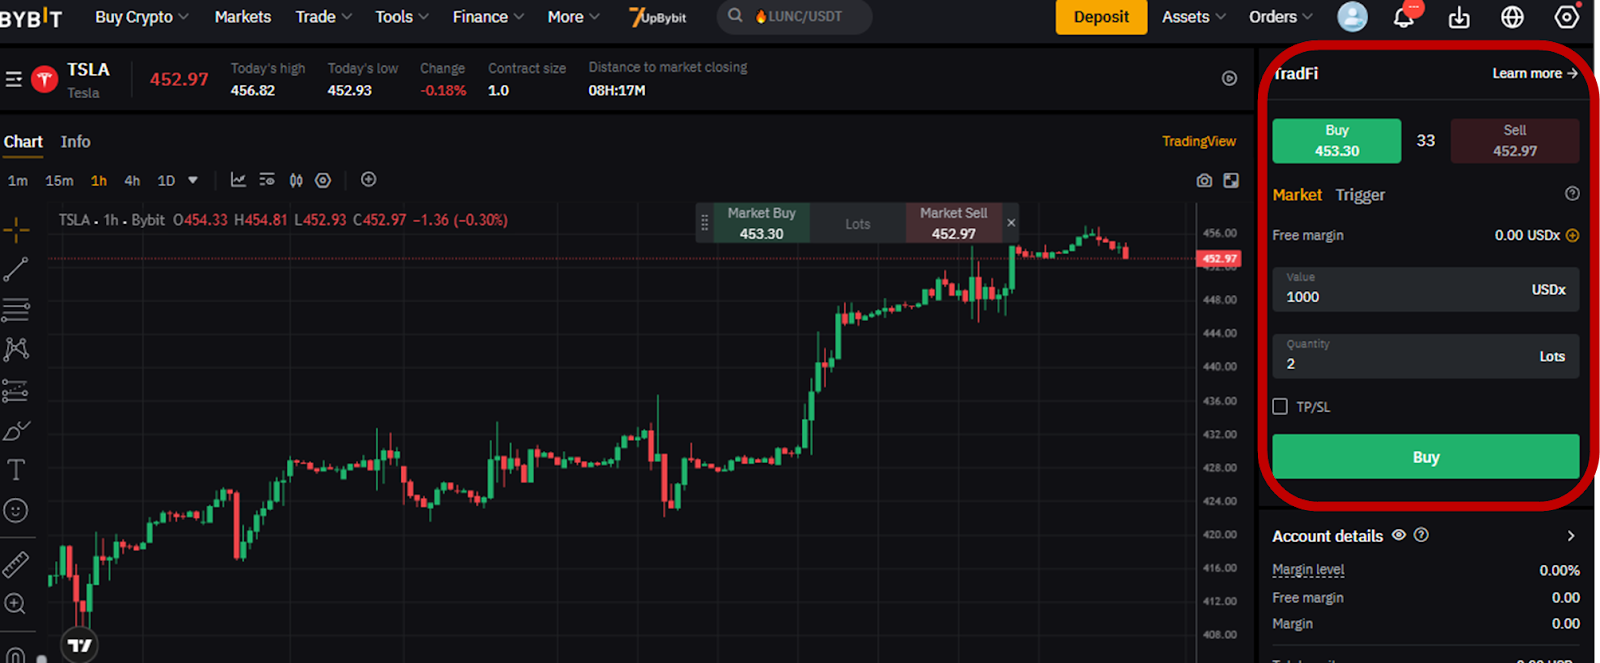Select the Market order tab
The image size is (1600, 663).
[1297, 195]
